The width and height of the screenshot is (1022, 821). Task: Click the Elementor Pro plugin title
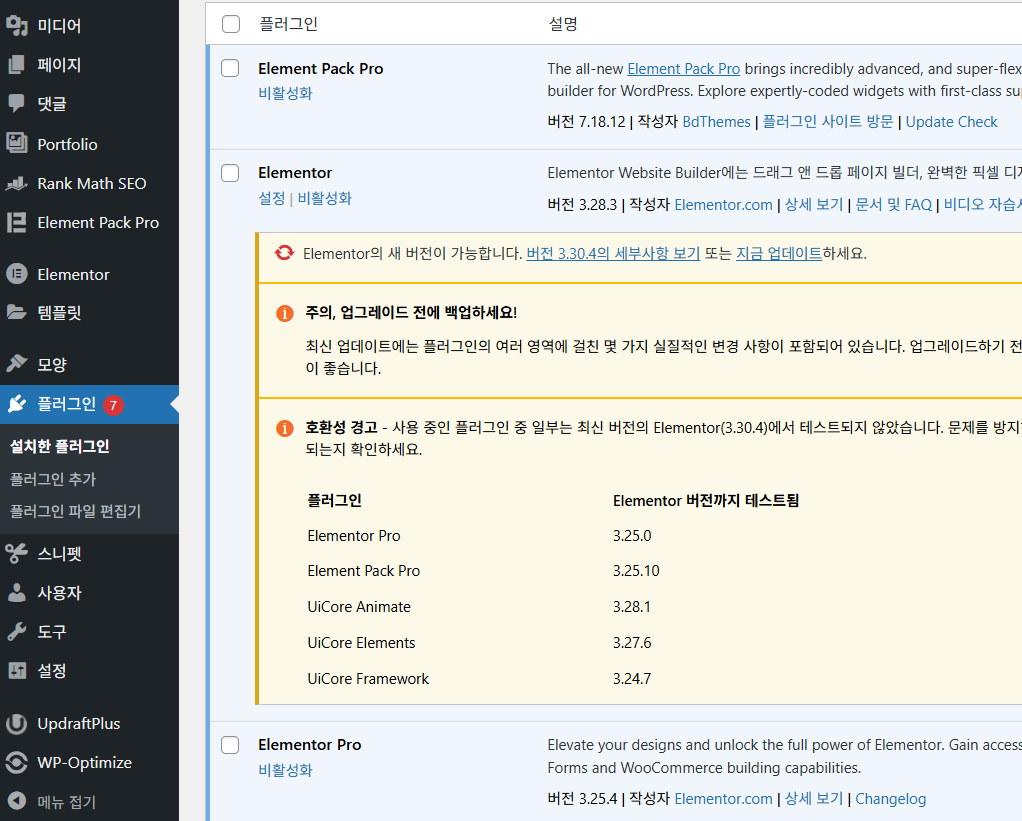[x=310, y=745]
